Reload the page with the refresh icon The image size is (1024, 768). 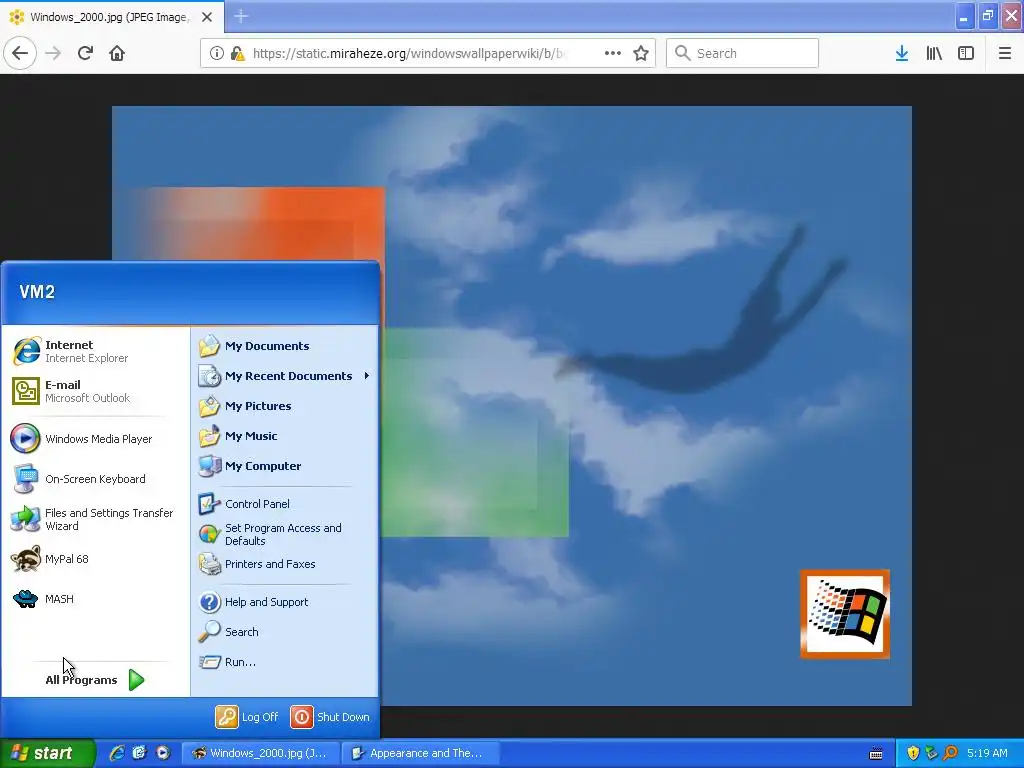point(85,53)
